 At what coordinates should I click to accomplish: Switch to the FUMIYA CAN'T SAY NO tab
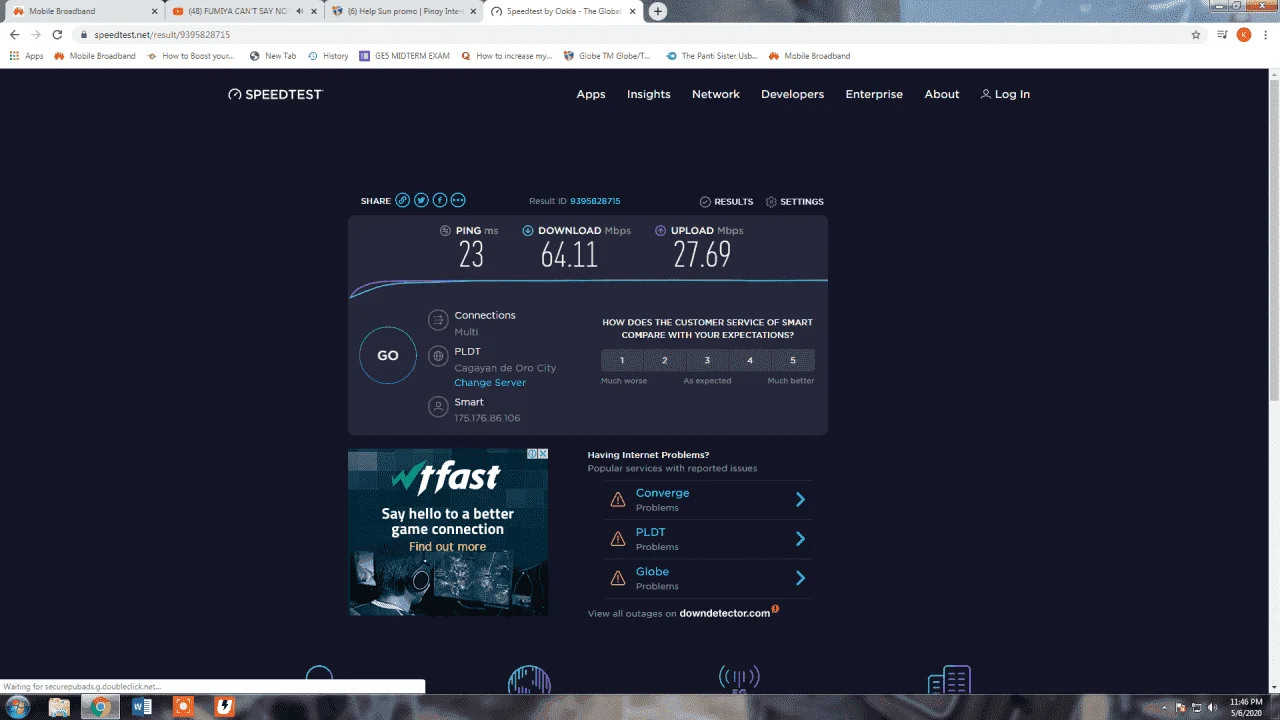coord(244,11)
